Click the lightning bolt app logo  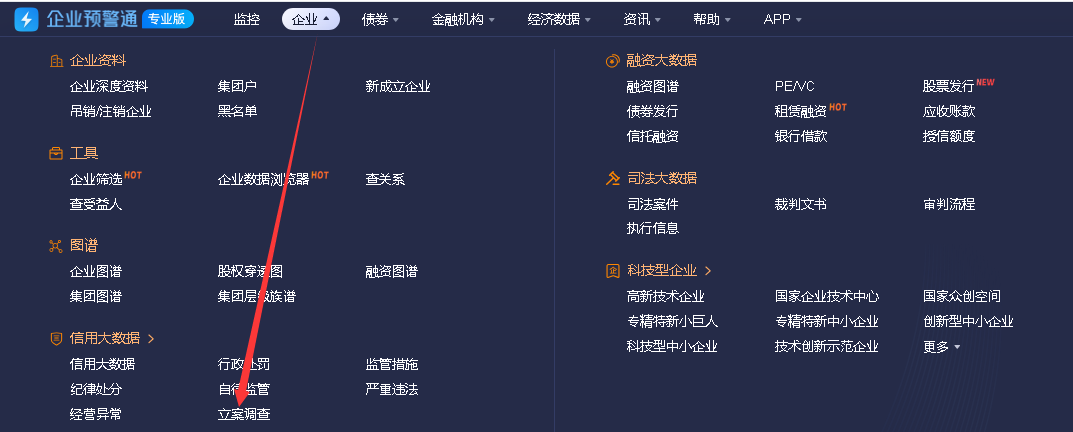(27, 19)
